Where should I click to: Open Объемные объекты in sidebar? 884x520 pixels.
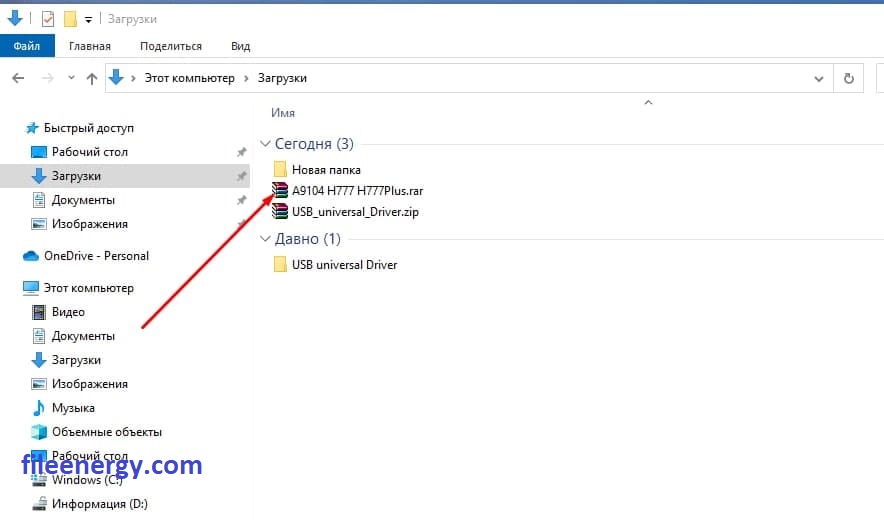pyautogui.click(x=107, y=431)
